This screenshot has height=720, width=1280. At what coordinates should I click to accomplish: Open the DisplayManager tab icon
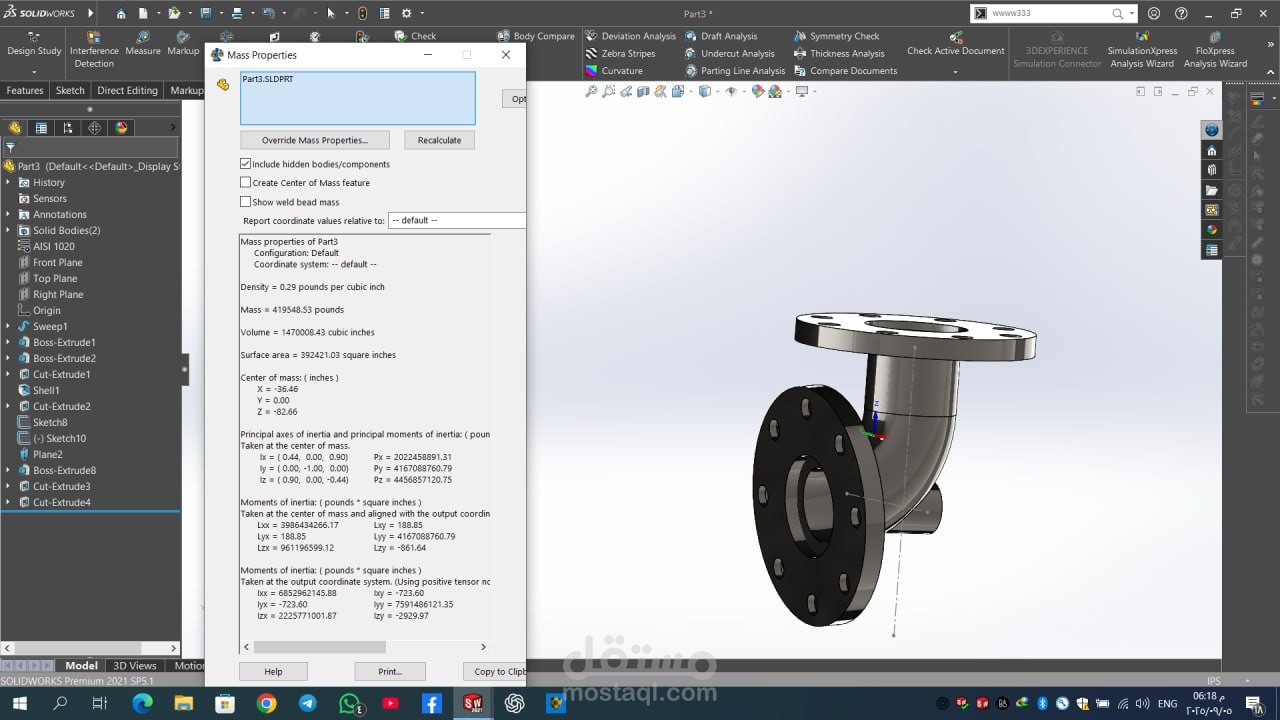121,128
